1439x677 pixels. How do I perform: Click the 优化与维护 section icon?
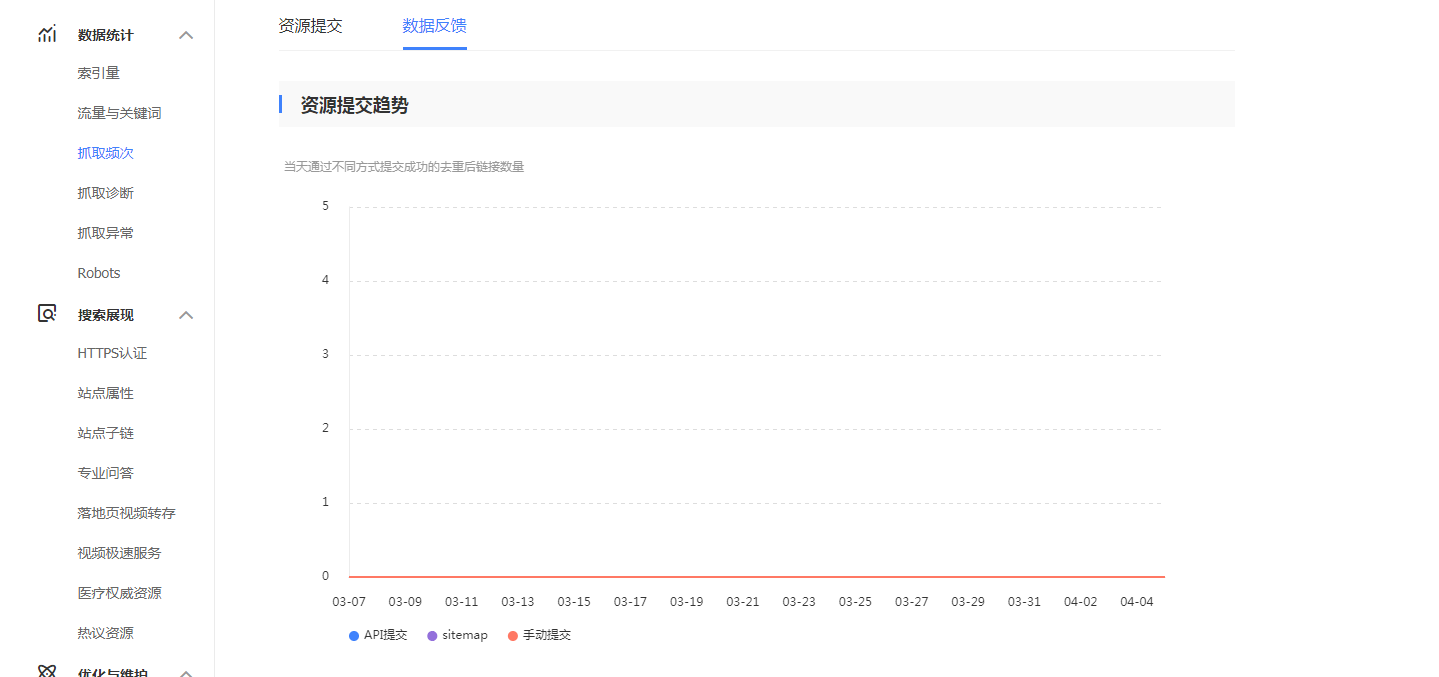(47, 672)
